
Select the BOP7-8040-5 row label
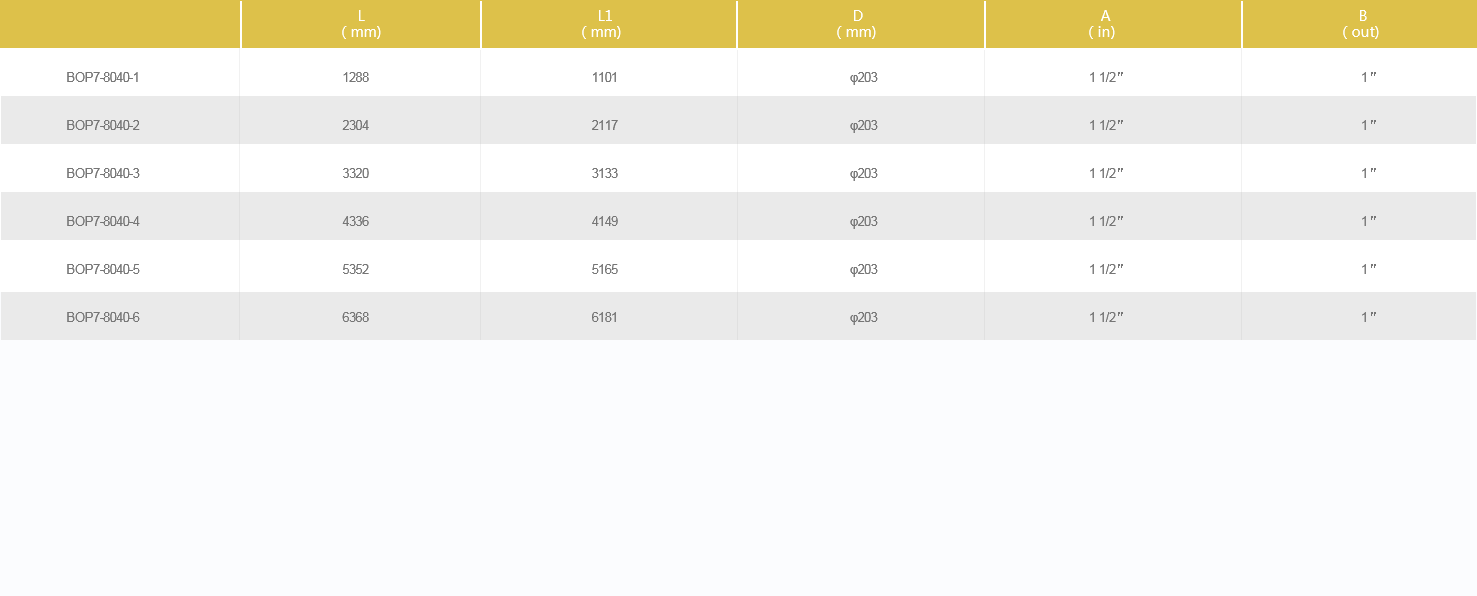click(103, 269)
